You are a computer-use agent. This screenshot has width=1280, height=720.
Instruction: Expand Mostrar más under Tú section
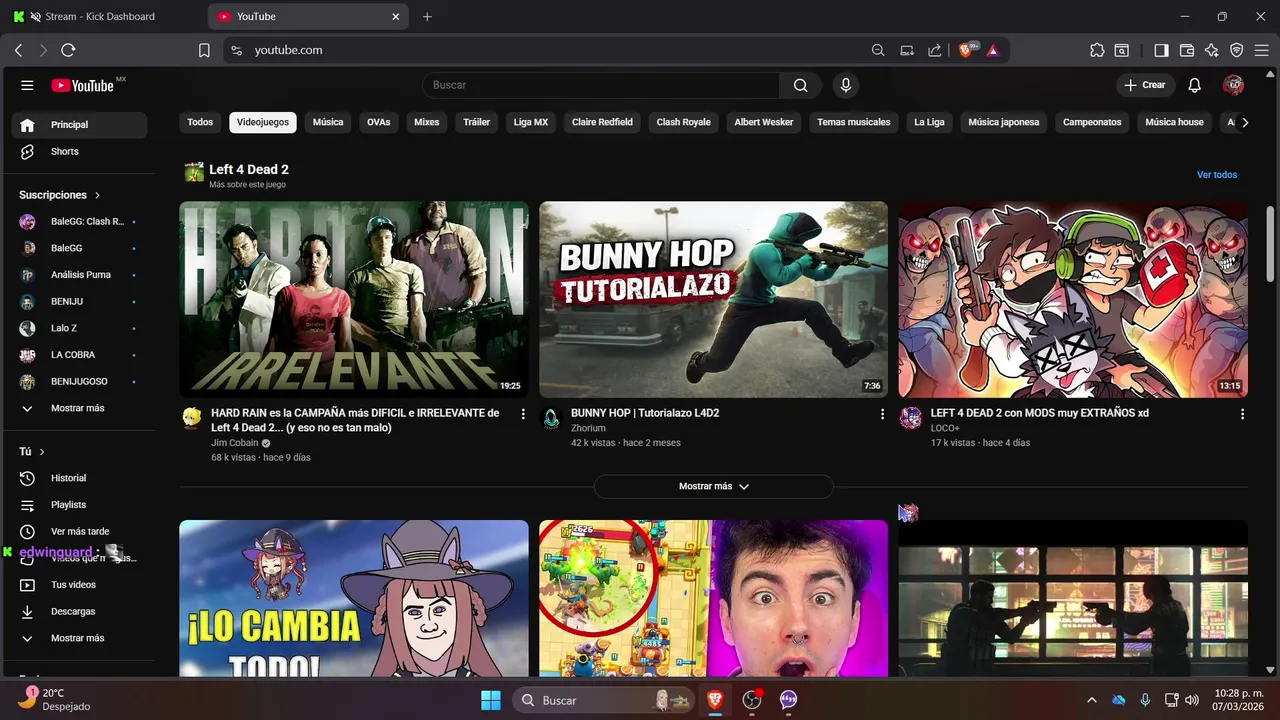click(79, 638)
